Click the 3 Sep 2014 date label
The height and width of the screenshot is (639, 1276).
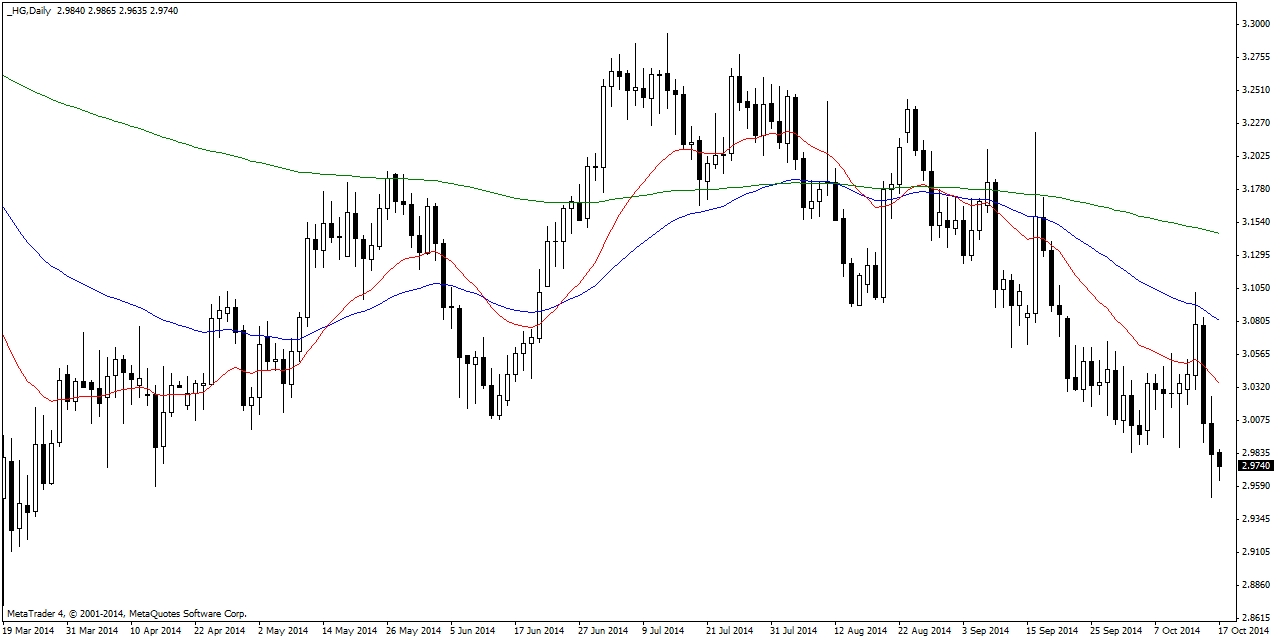[987, 631]
